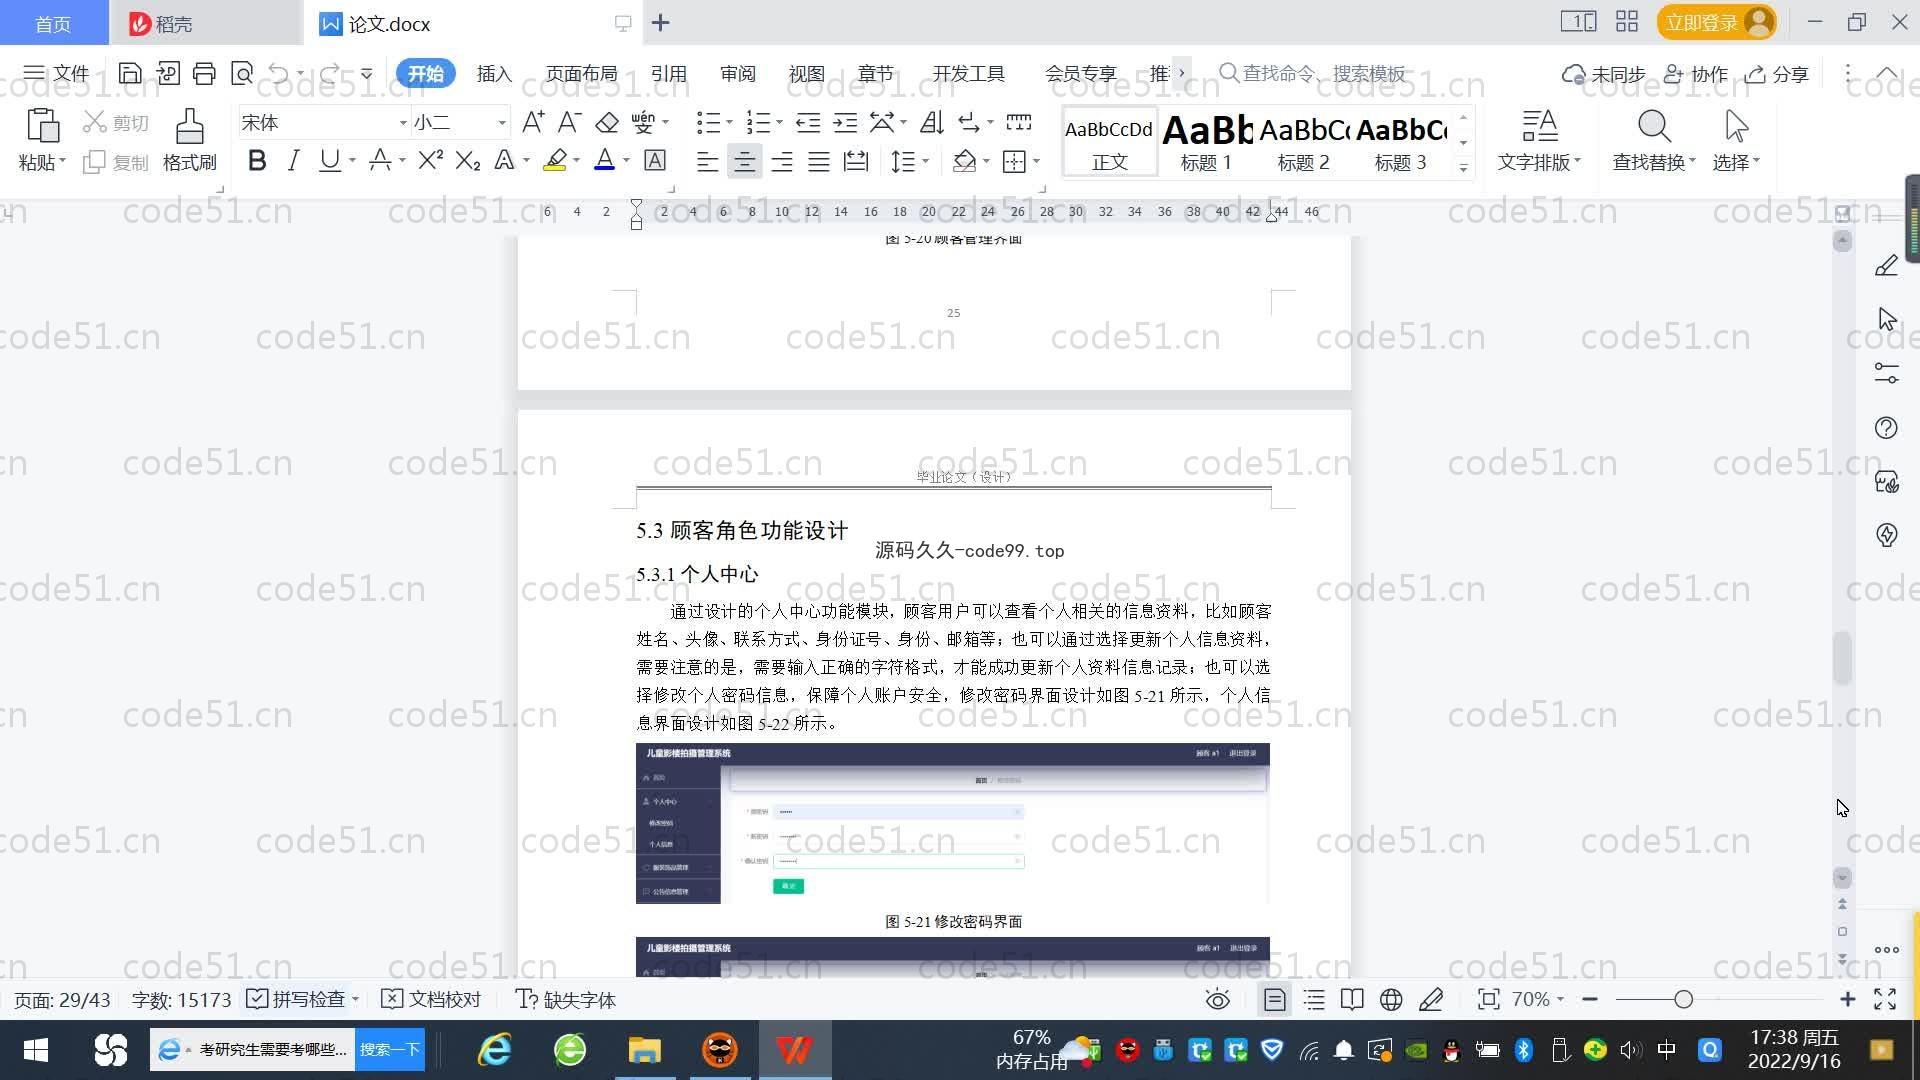Click the Save icon in quick toolbar
Screen dimensions: 1920x1080
(x=130, y=73)
